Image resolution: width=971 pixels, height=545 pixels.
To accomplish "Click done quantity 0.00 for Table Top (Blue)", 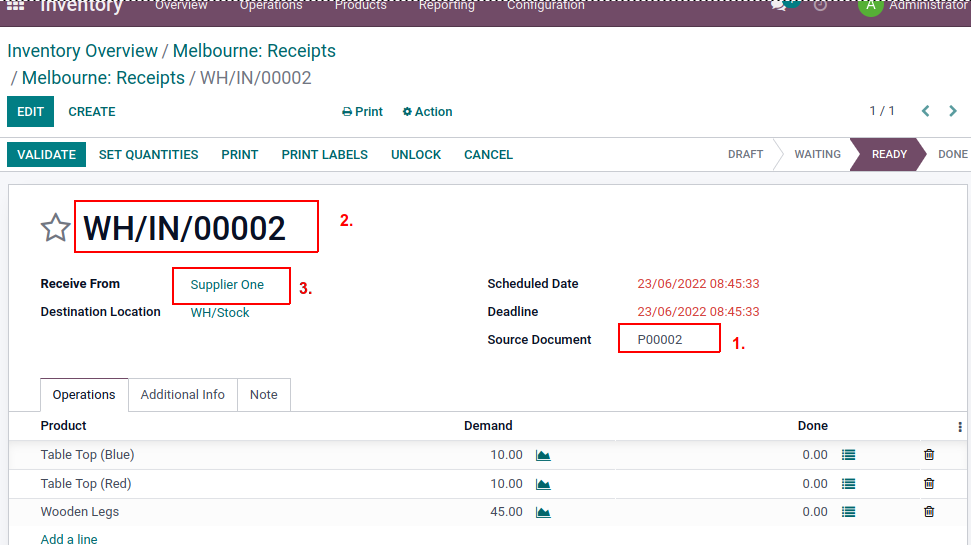I will (x=815, y=455).
